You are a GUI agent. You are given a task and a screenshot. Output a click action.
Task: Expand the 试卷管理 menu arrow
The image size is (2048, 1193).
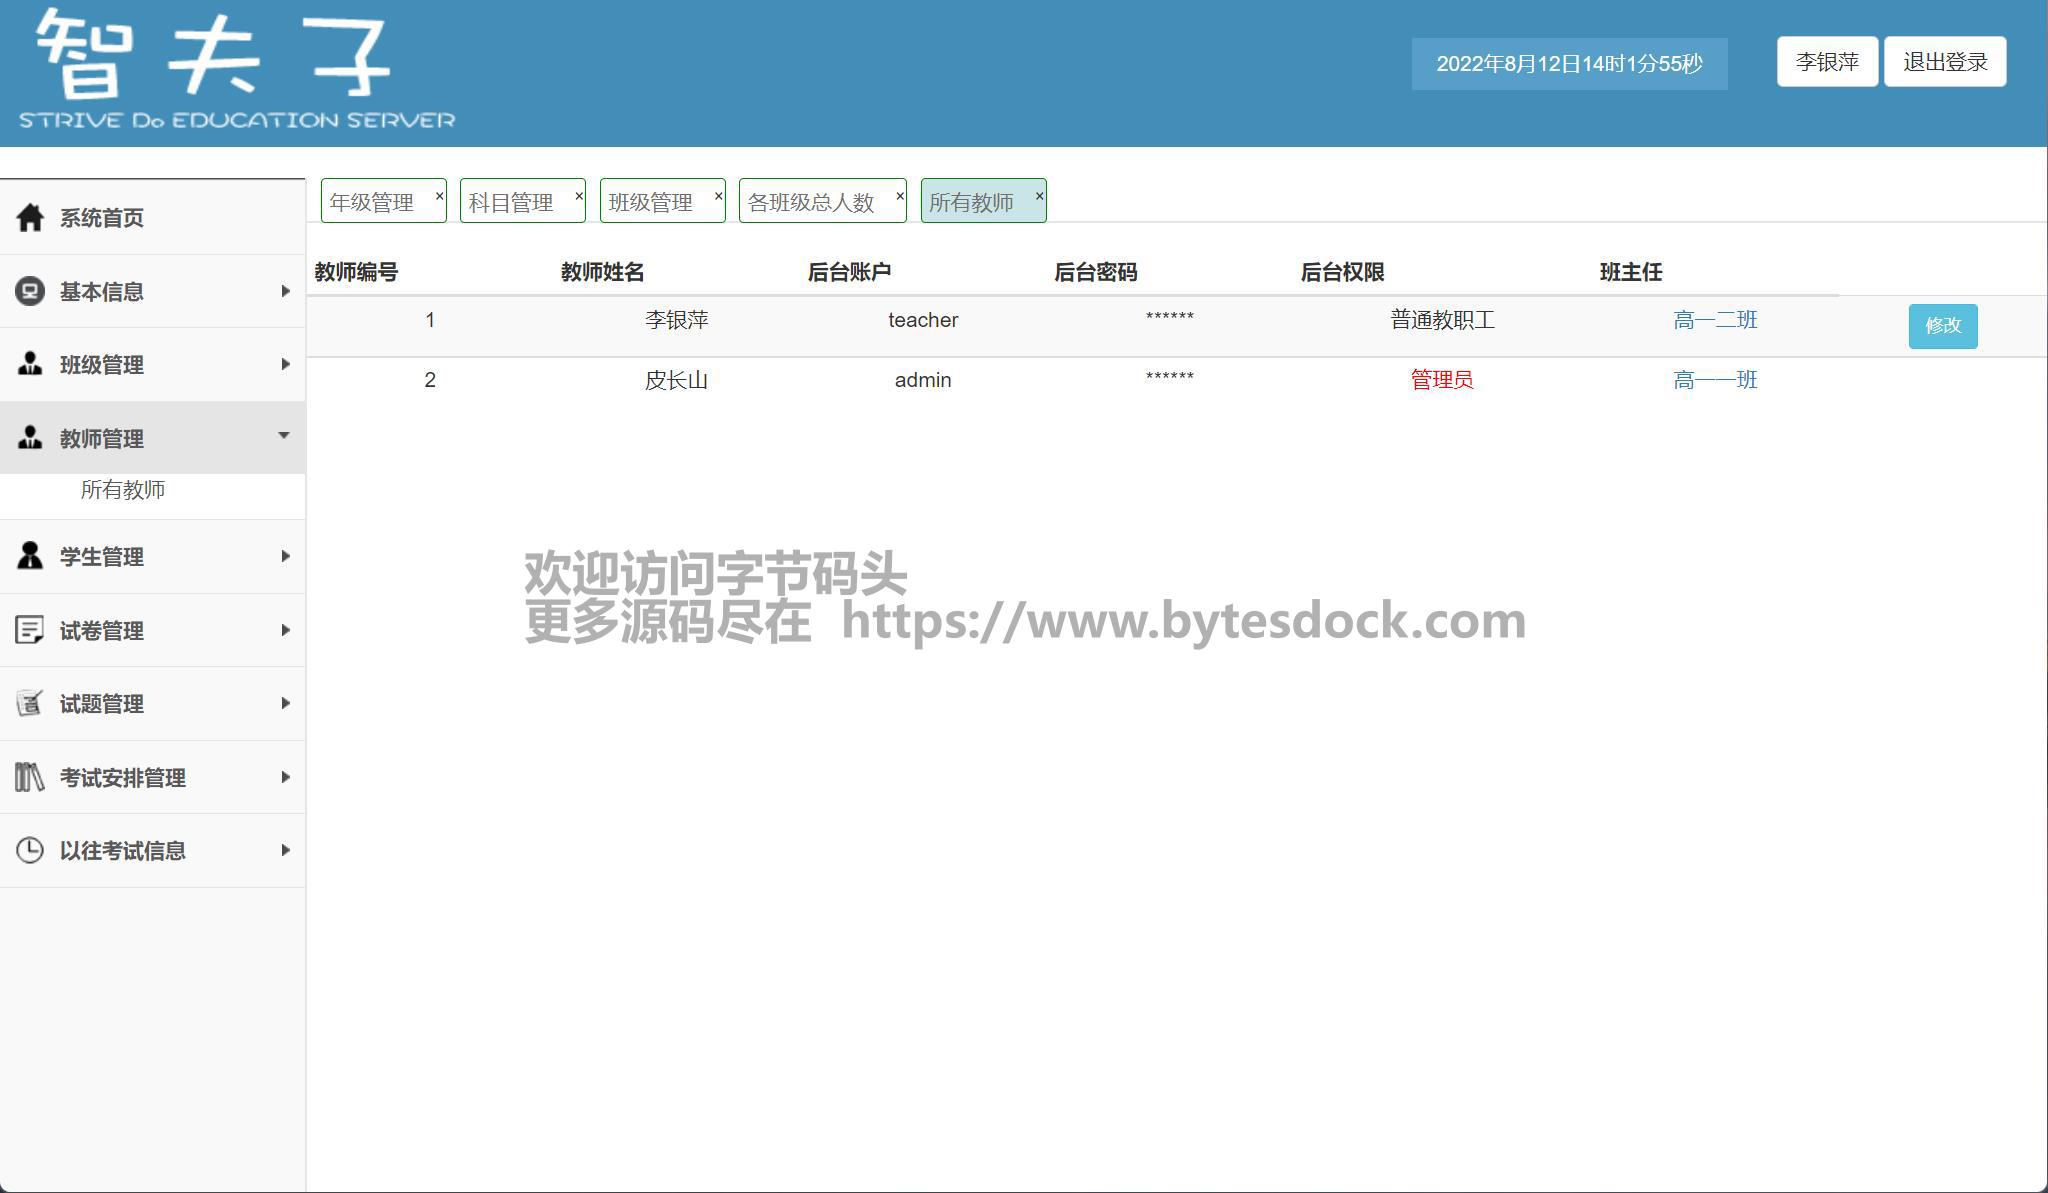pos(285,630)
